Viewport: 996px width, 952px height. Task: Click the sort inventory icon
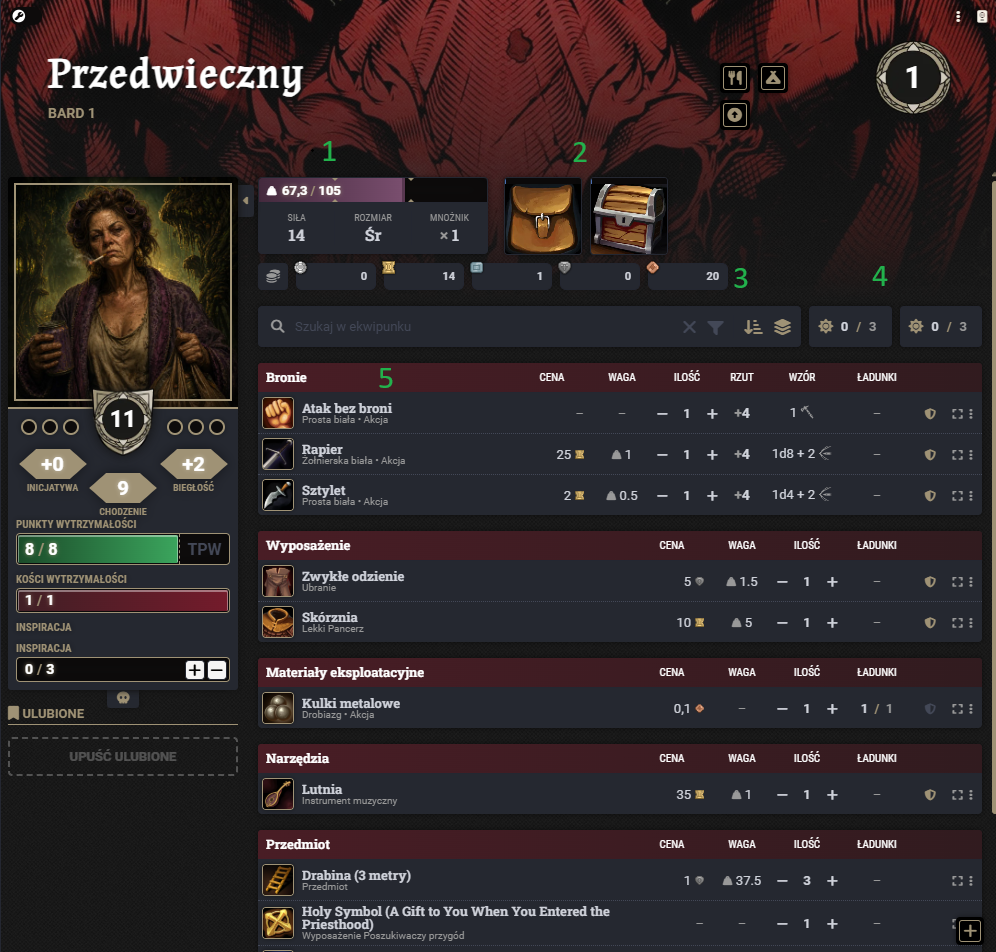click(753, 327)
